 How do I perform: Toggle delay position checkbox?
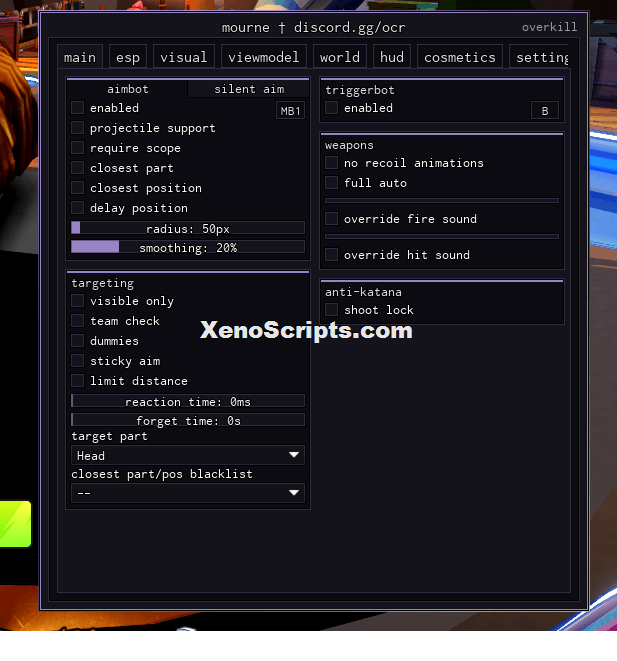pos(77,208)
